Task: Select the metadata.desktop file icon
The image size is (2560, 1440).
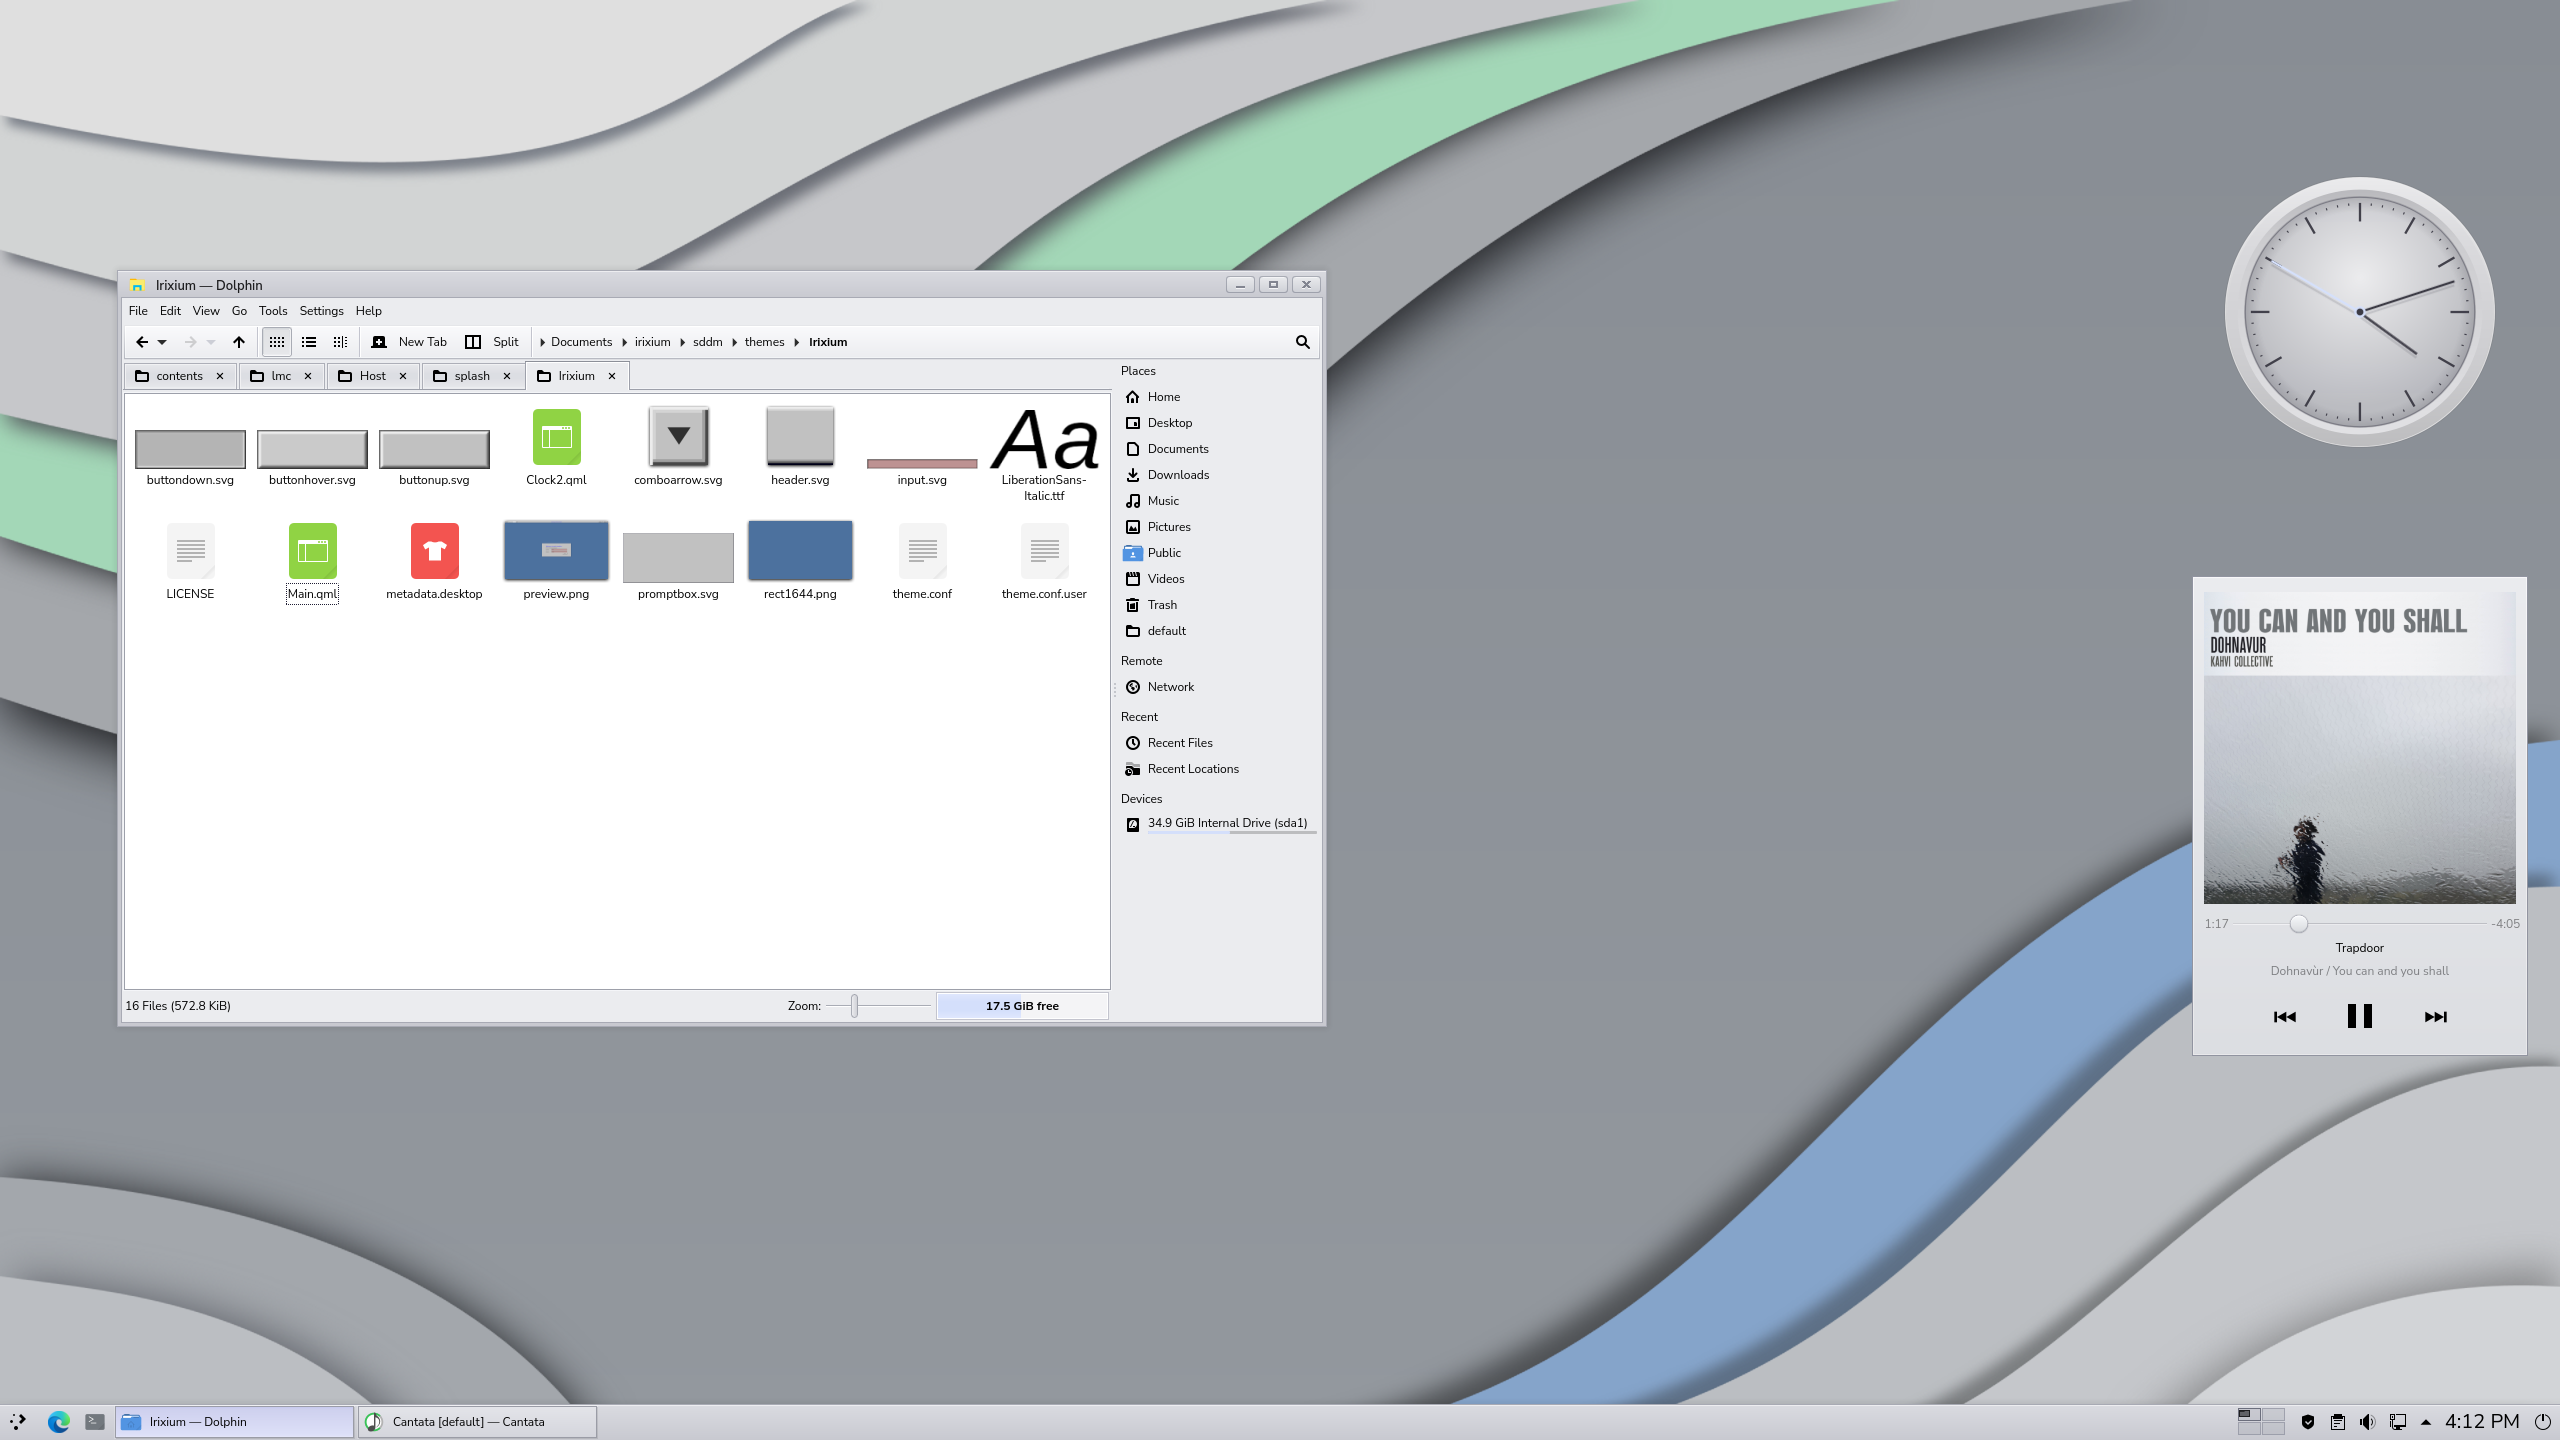Action: pyautogui.click(x=433, y=550)
